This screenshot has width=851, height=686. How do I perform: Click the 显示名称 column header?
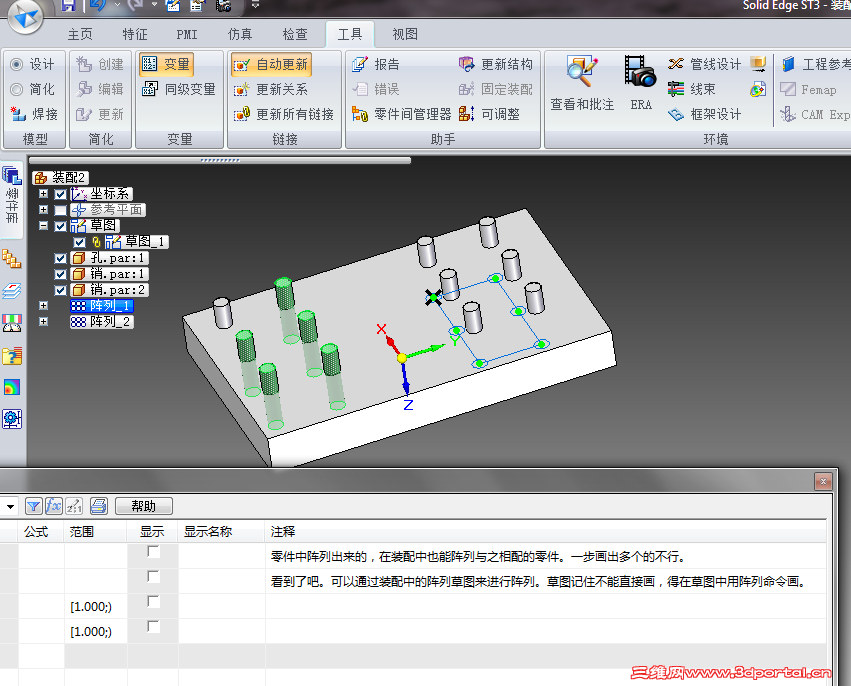[x=222, y=532]
